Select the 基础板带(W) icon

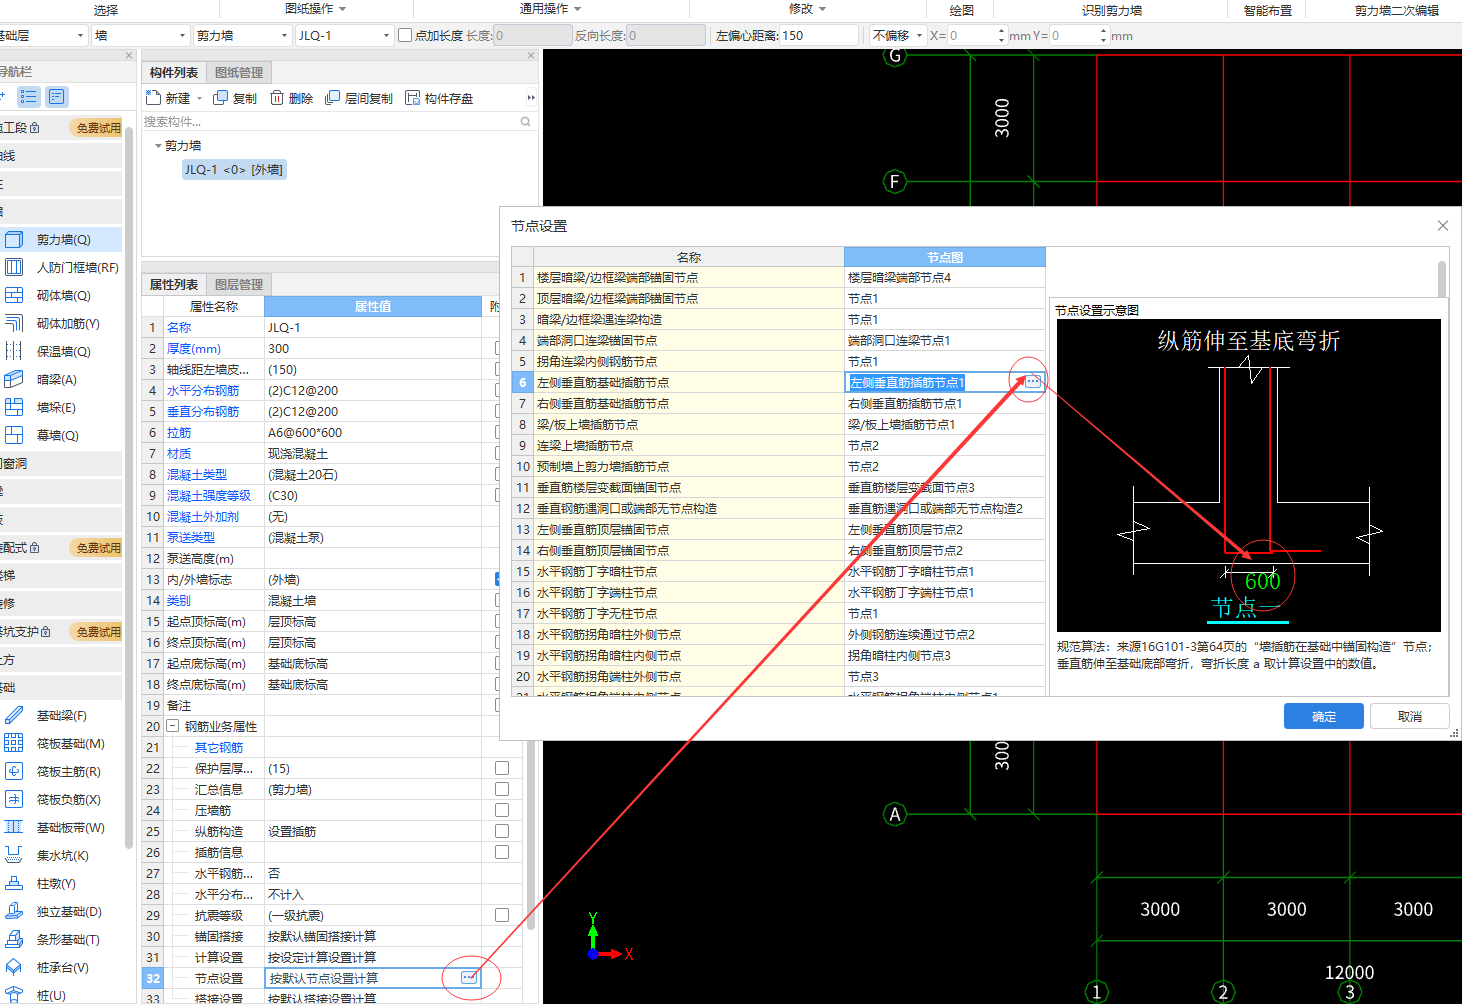click(x=14, y=827)
